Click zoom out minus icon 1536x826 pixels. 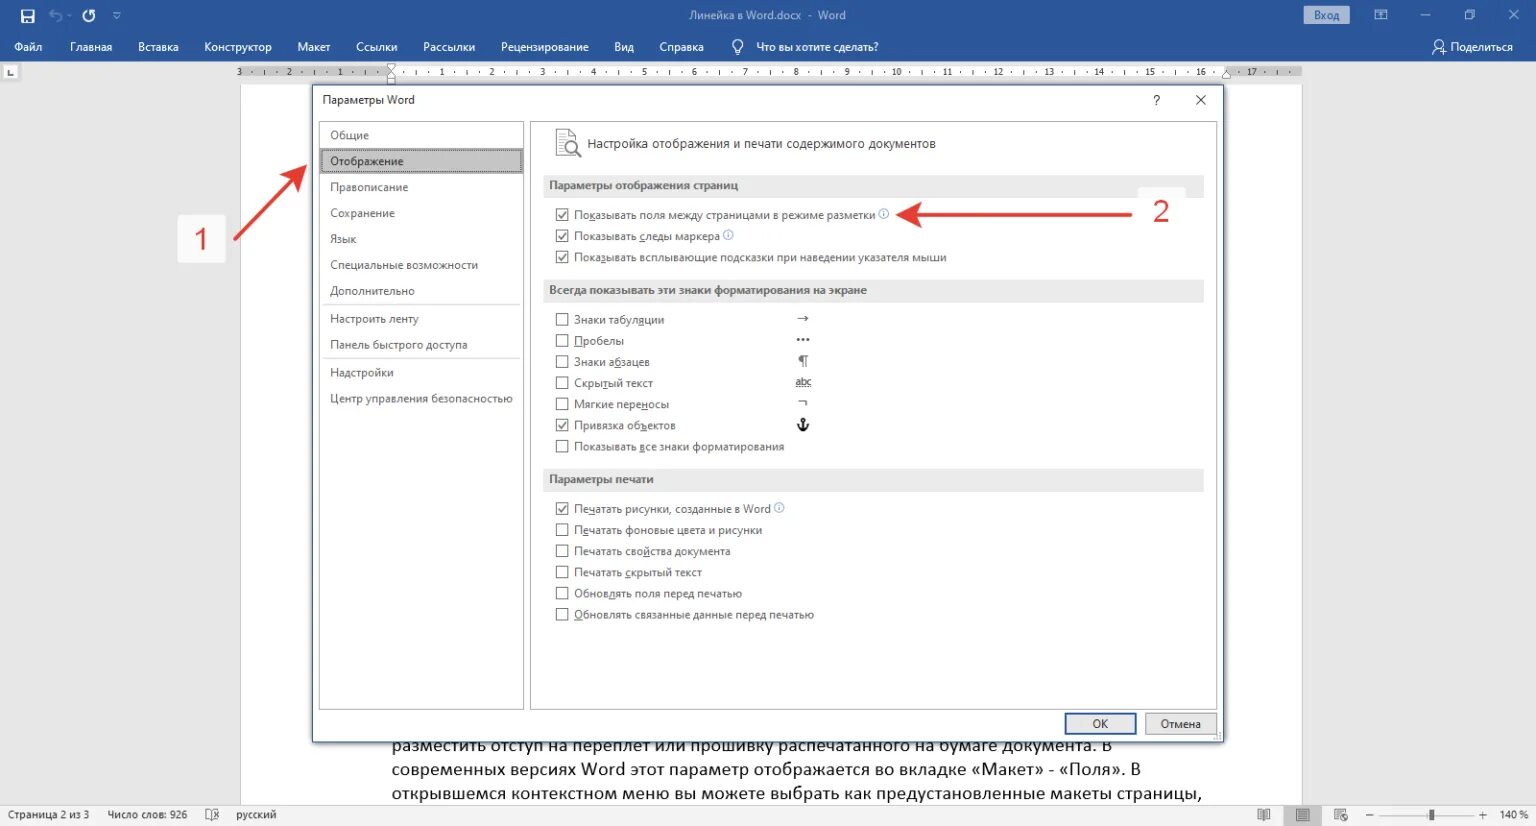click(x=1370, y=815)
